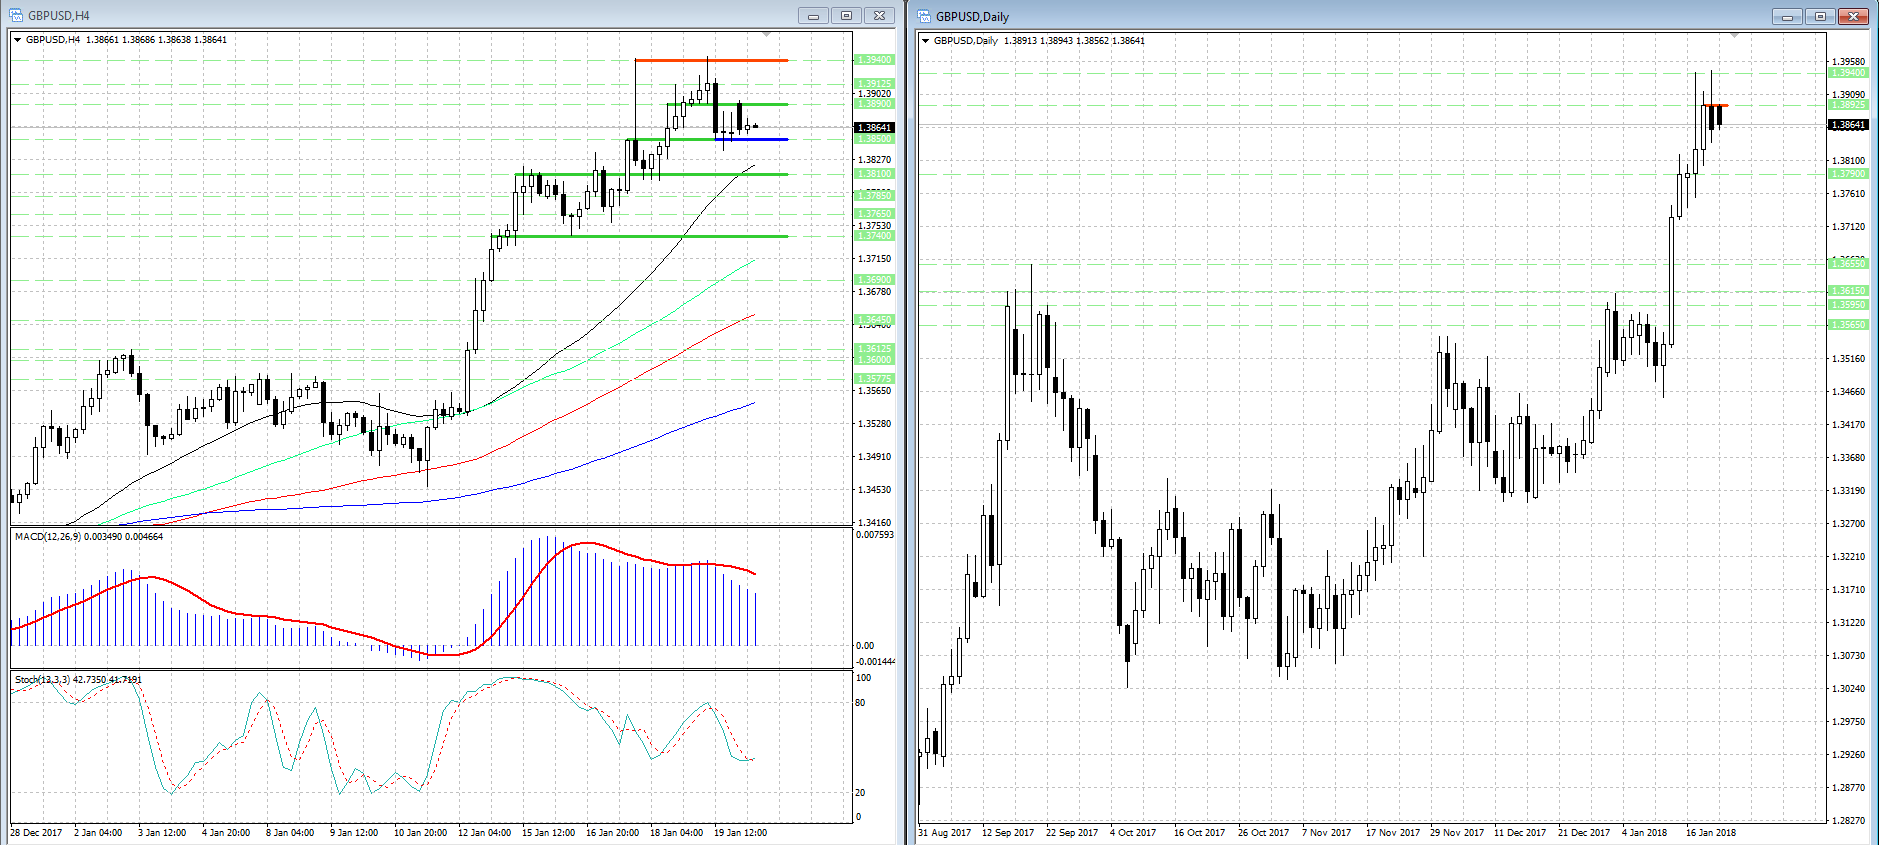The image size is (1879, 845).
Task: Close the GBPUSD,H4 chart window
Action: tap(879, 15)
